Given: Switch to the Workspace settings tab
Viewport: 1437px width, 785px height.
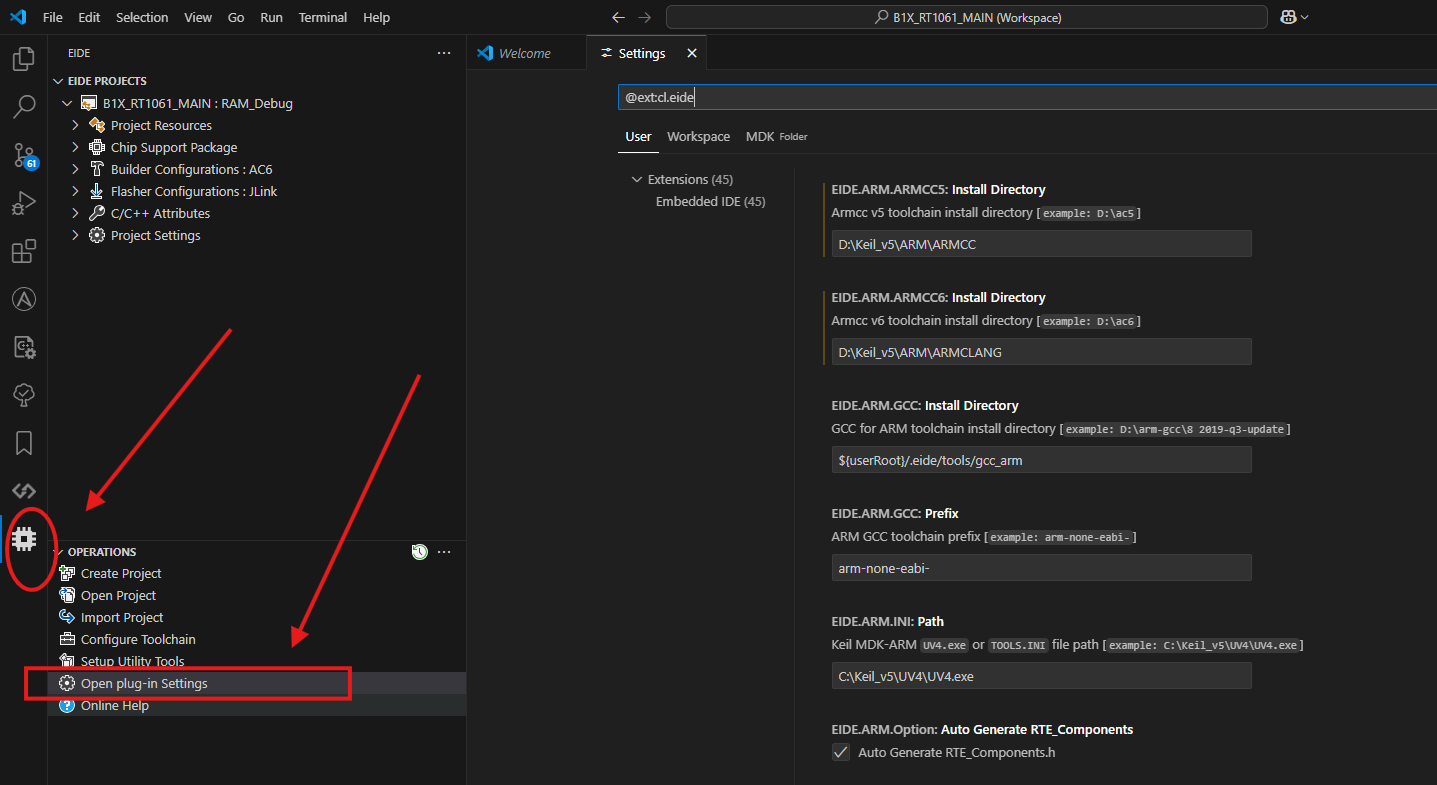Looking at the screenshot, I should (x=698, y=136).
